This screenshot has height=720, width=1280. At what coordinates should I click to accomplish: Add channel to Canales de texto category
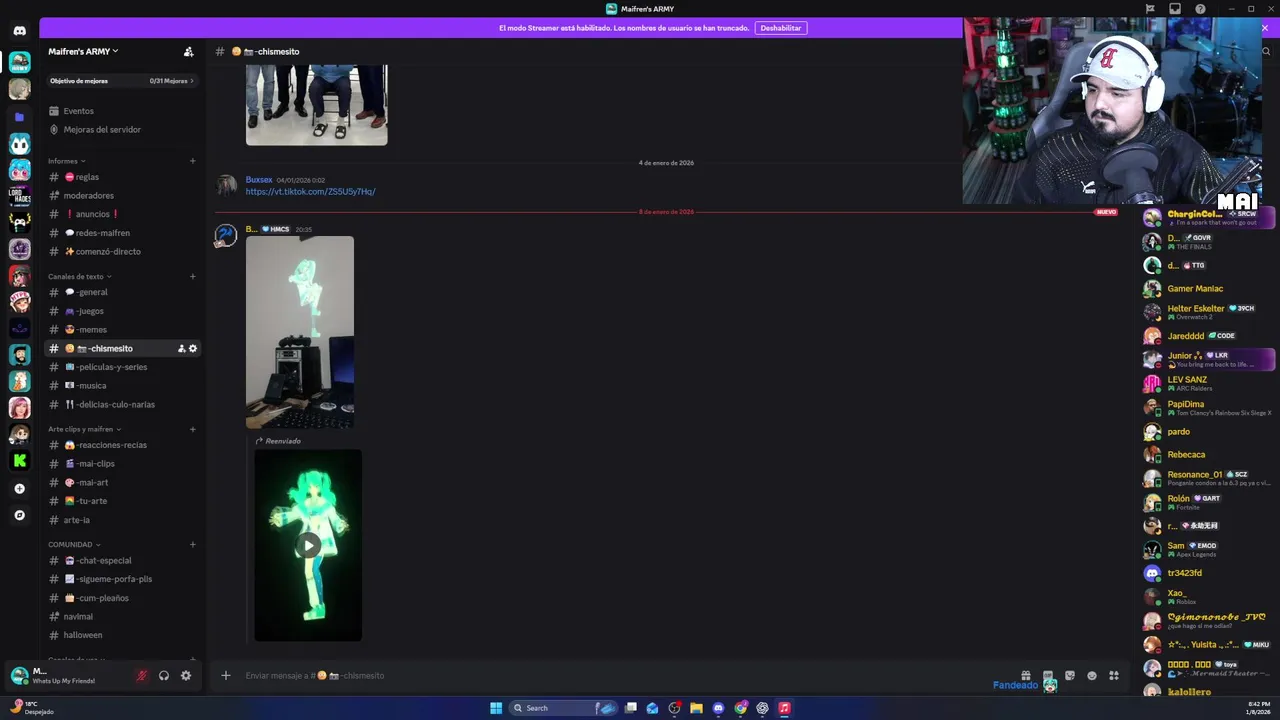click(x=193, y=276)
